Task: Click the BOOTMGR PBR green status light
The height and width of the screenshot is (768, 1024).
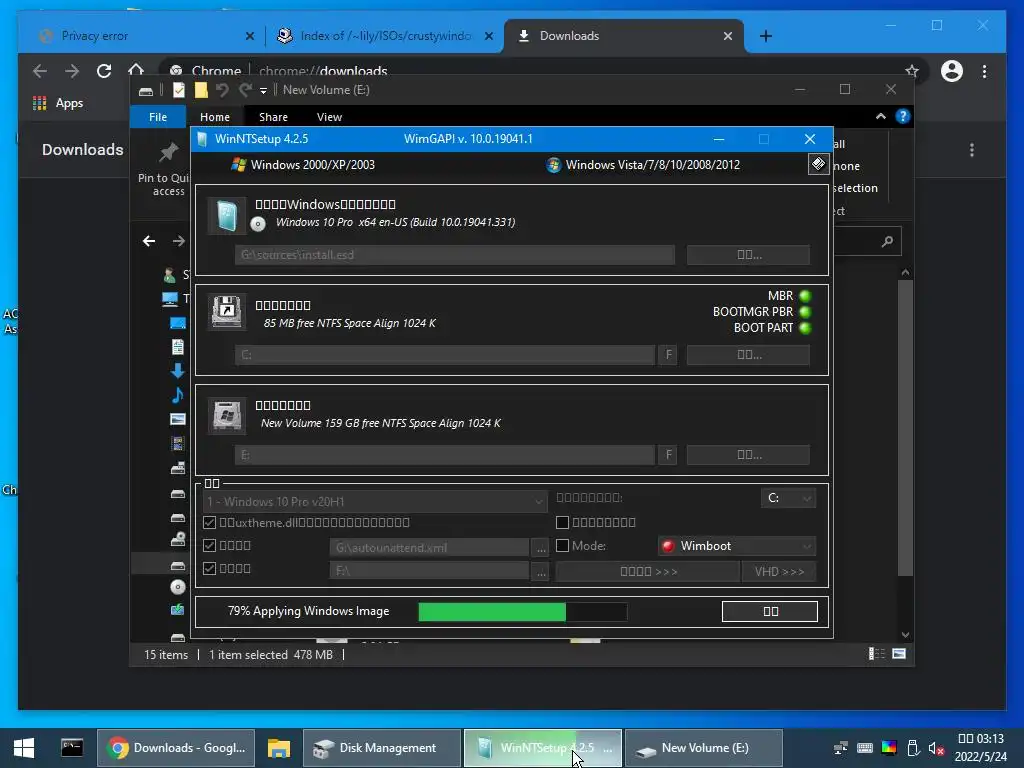Action: tap(805, 312)
